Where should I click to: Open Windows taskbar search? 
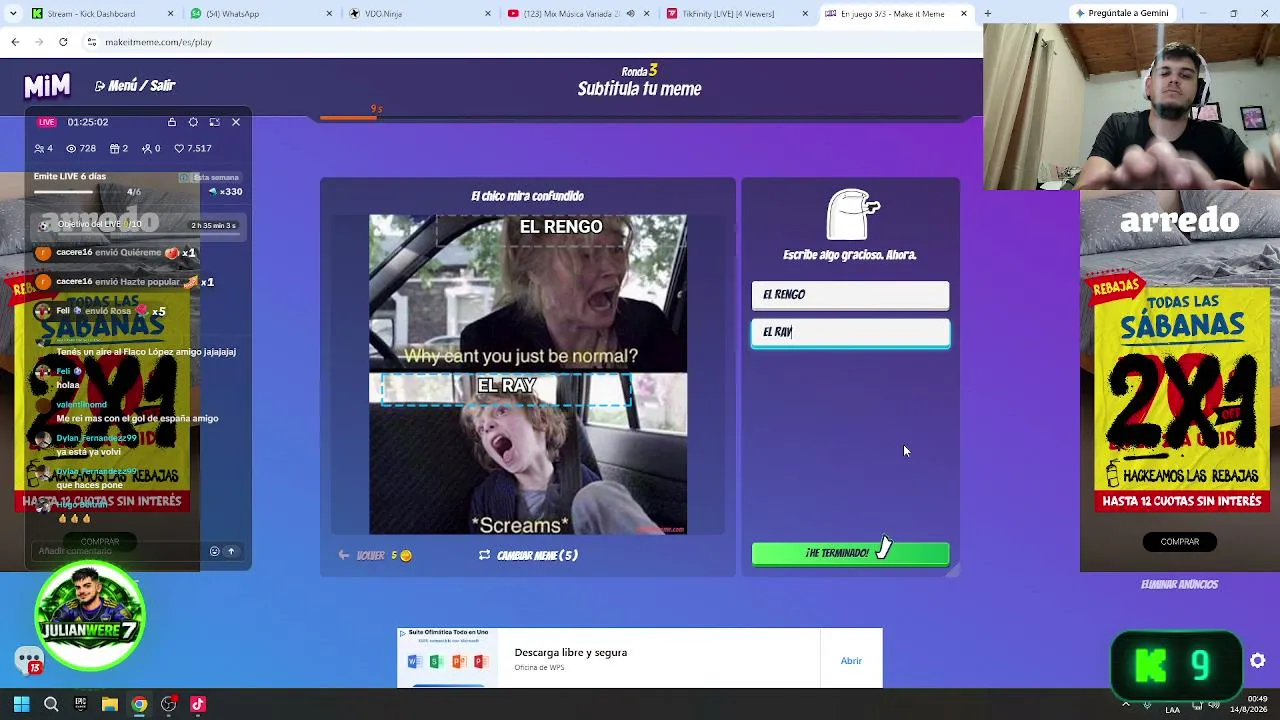click(51, 704)
